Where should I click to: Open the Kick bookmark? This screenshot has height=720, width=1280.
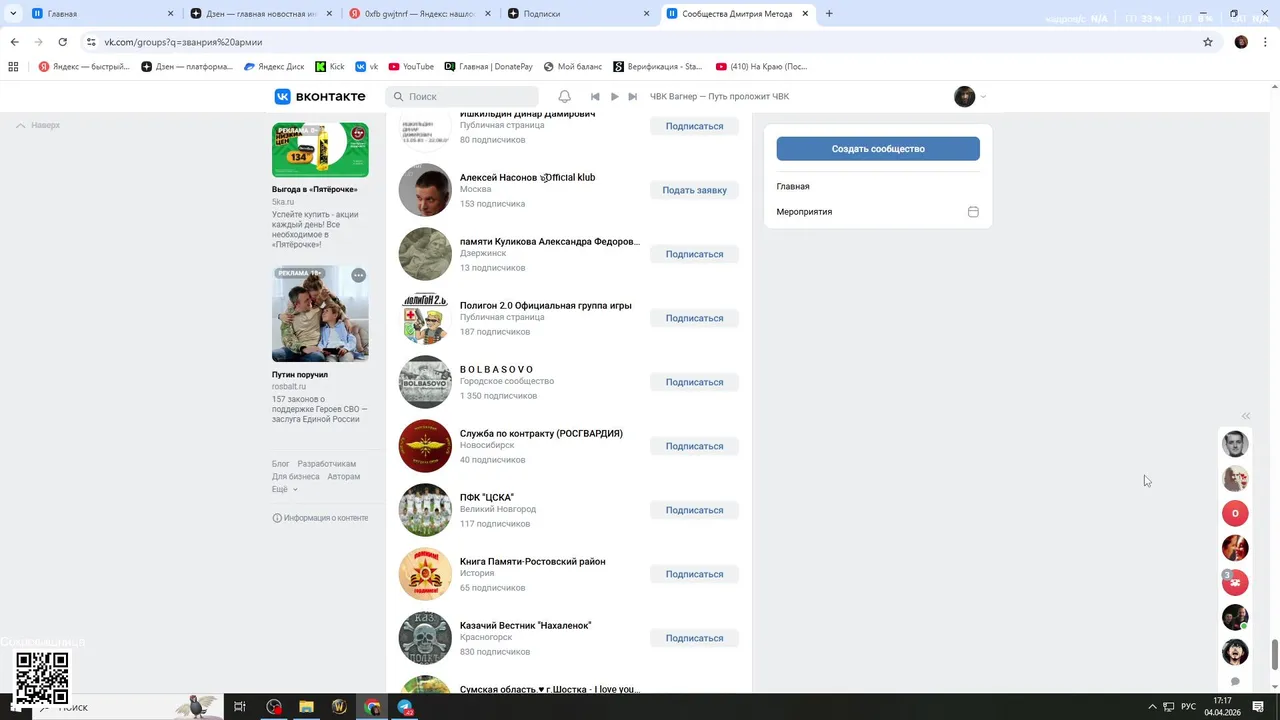coord(330,67)
